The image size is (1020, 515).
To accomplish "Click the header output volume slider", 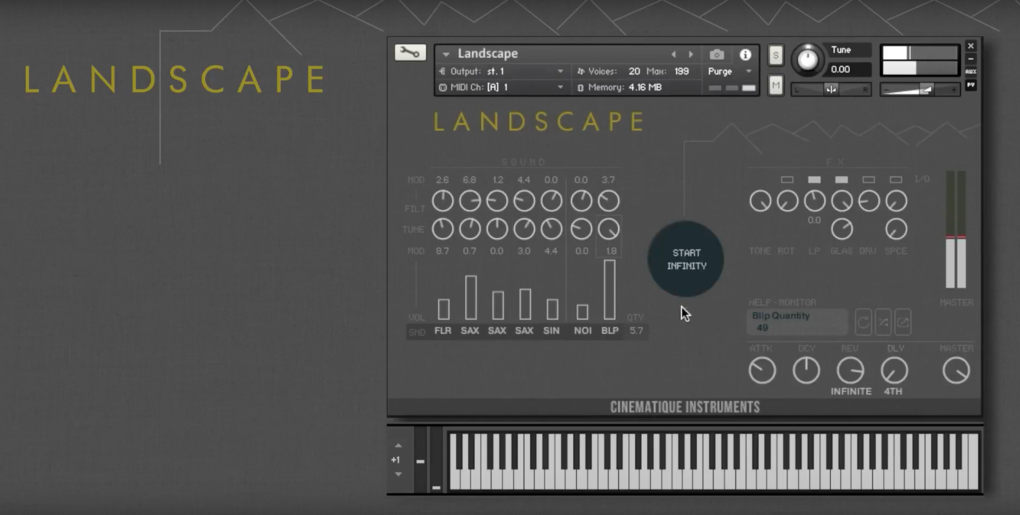I will pos(919,90).
